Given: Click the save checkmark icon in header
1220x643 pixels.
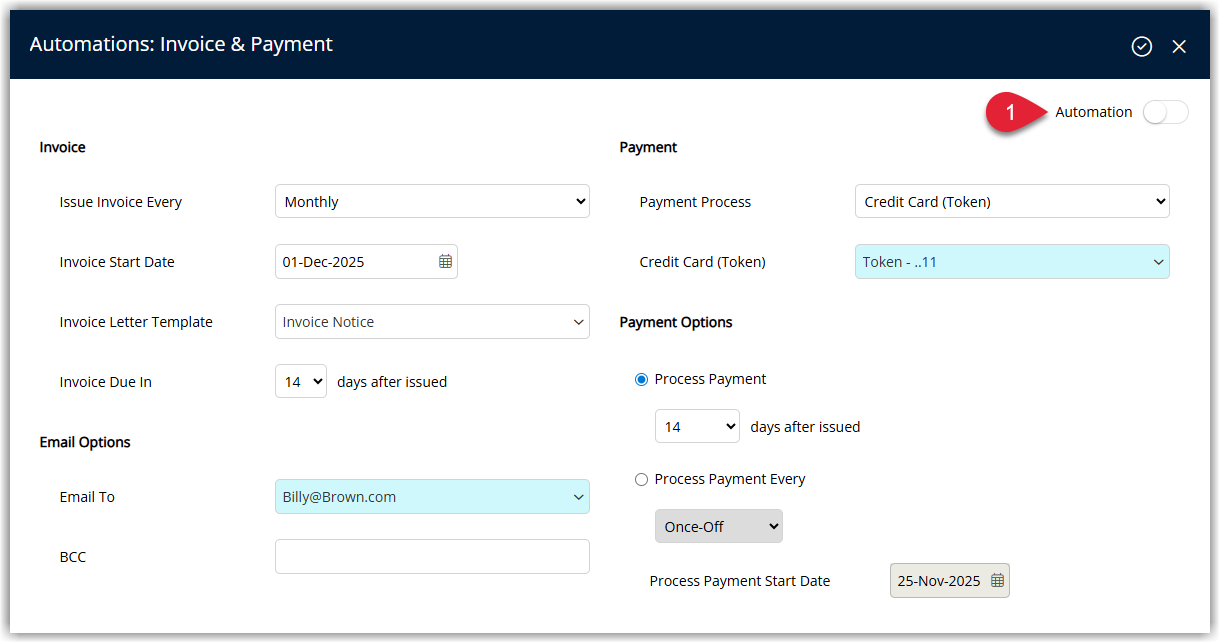Looking at the screenshot, I should coord(1141,46).
